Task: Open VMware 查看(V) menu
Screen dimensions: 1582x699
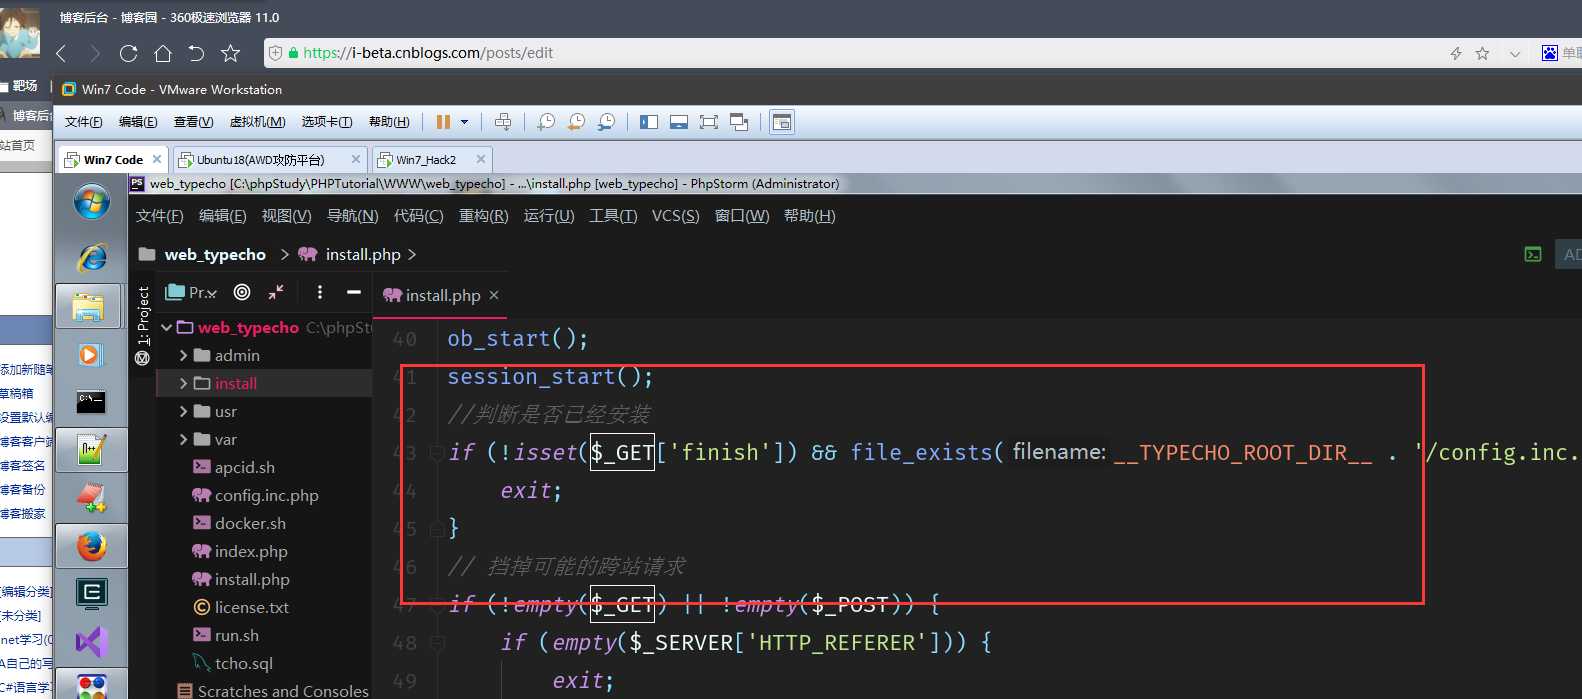Action: pos(193,122)
